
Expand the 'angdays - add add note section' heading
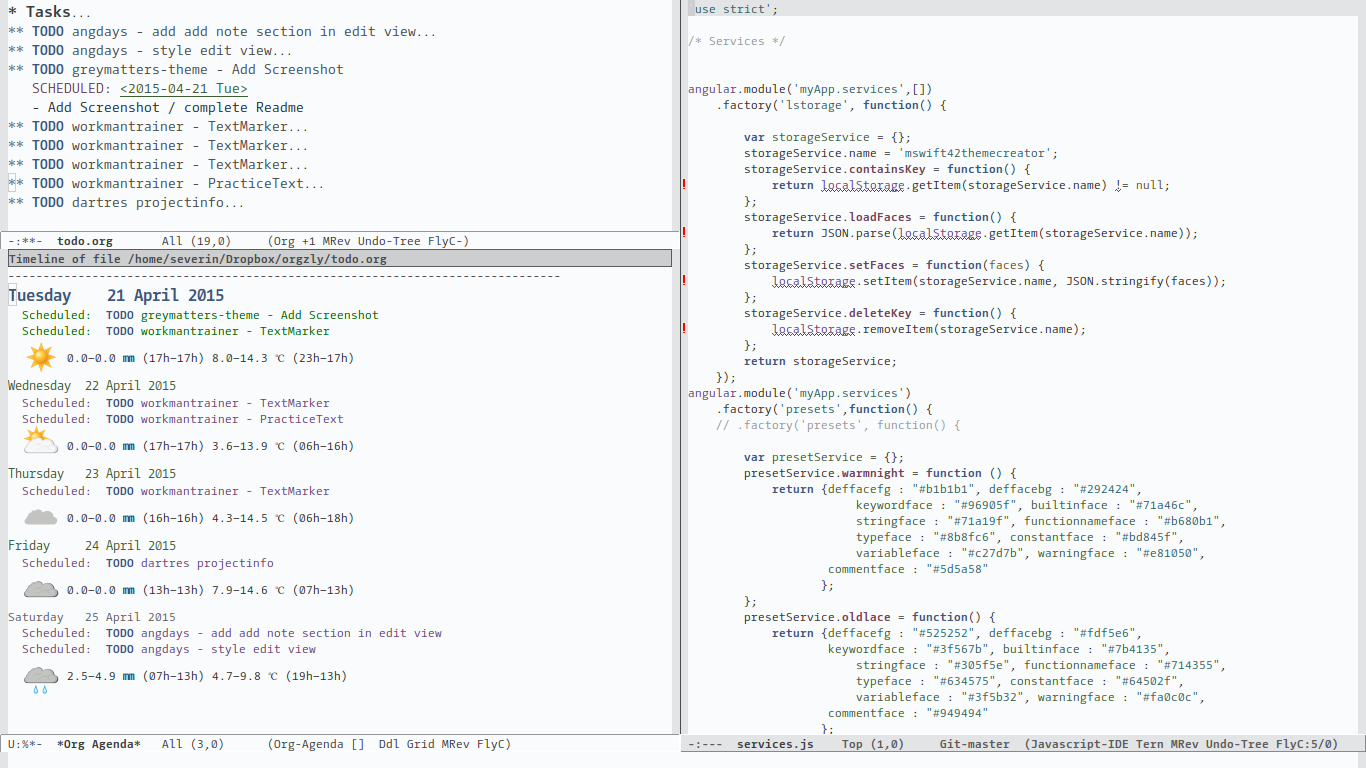222,31
